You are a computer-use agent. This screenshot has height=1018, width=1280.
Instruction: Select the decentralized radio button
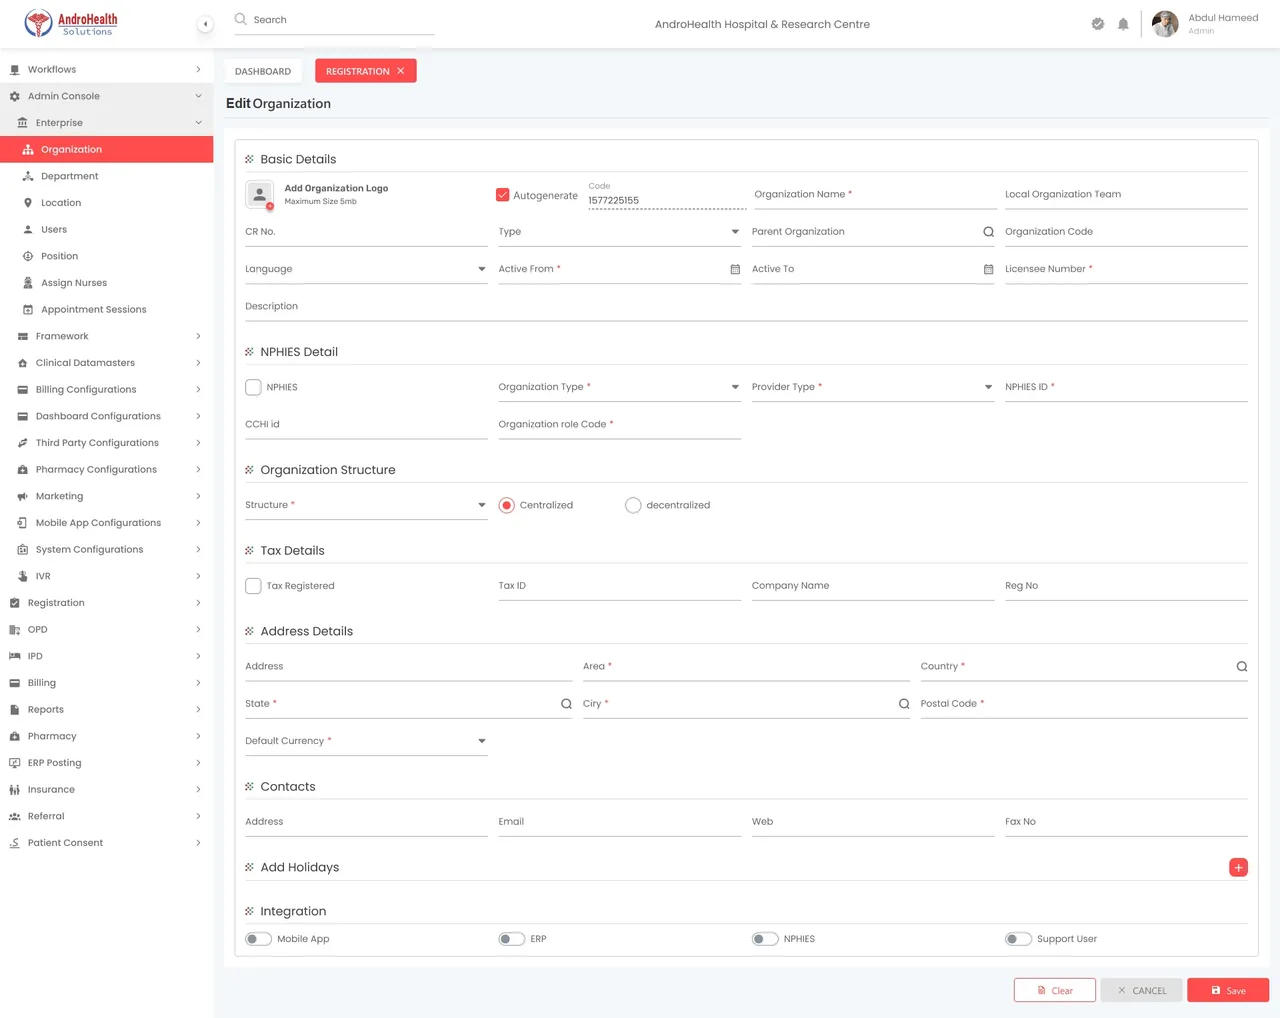633,505
